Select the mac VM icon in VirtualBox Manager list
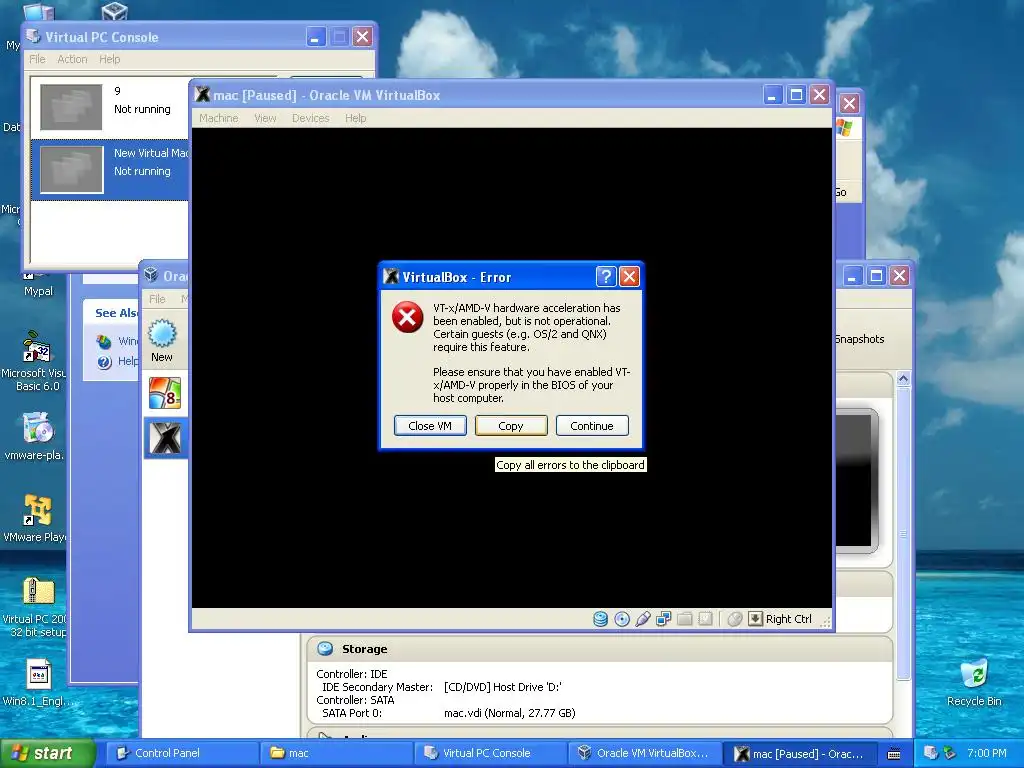Viewport: 1024px width, 768px height. (165, 437)
